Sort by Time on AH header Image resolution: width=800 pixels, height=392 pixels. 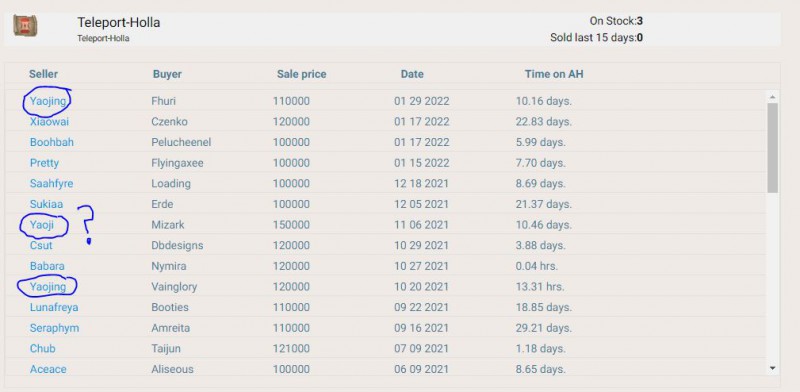coord(554,74)
